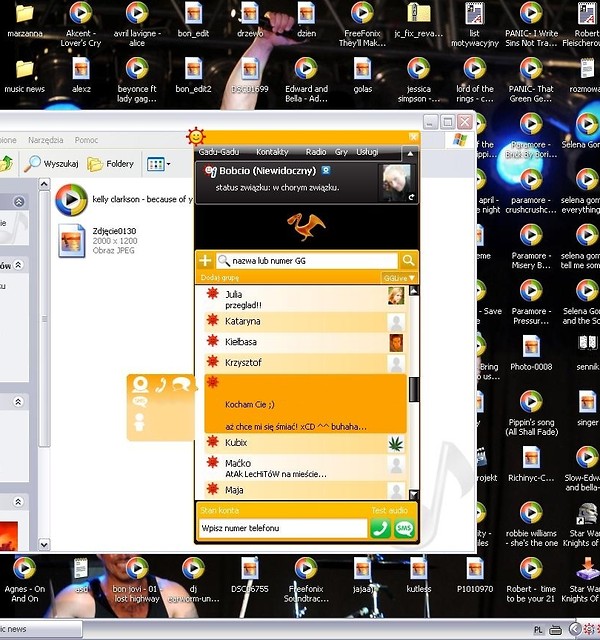Select contact Krzysztof

click(305, 363)
